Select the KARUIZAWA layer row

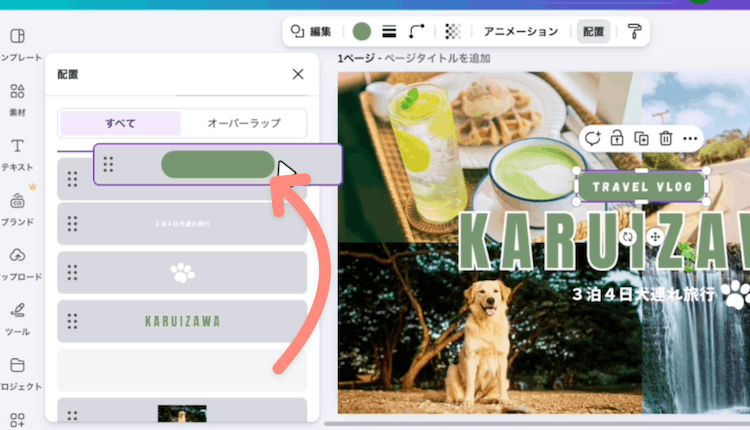[x=182, y=321]
